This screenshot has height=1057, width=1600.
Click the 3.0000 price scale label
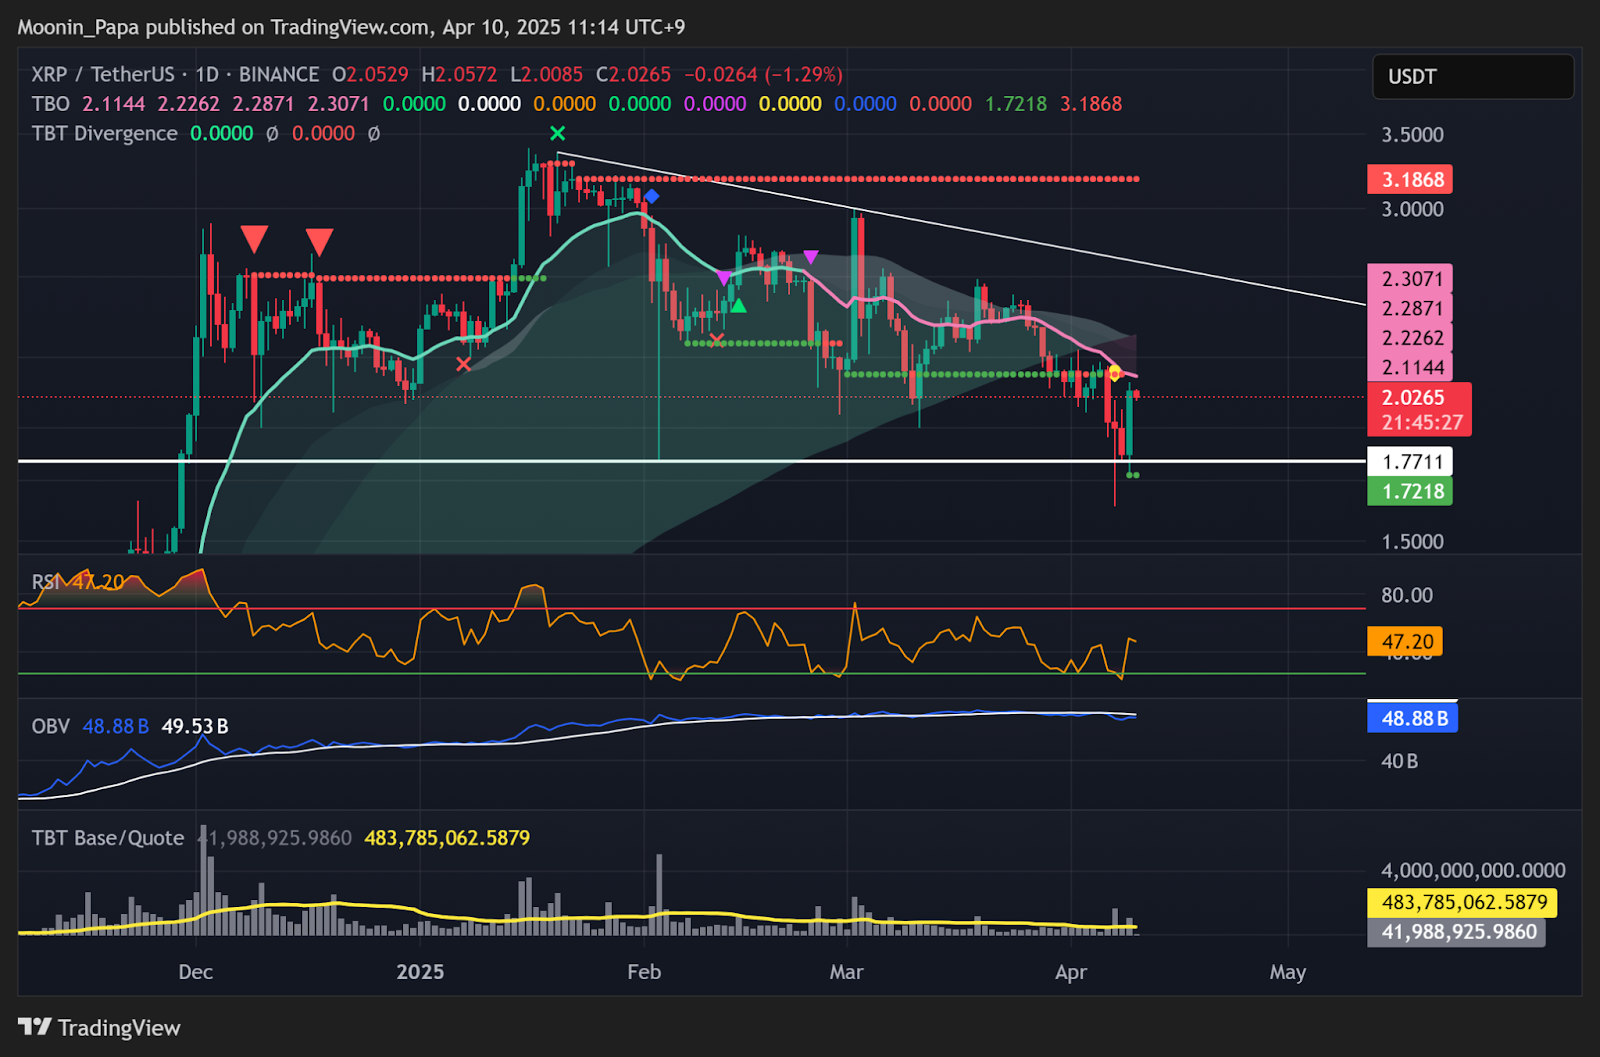(x=1412, y=209)
